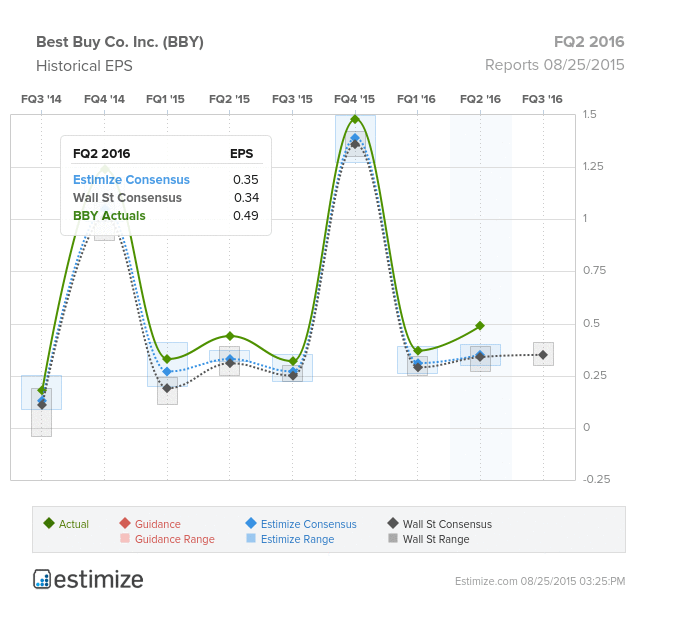
Task: Click the Reports 08/25/2015 text
Action: coord(554,65)
